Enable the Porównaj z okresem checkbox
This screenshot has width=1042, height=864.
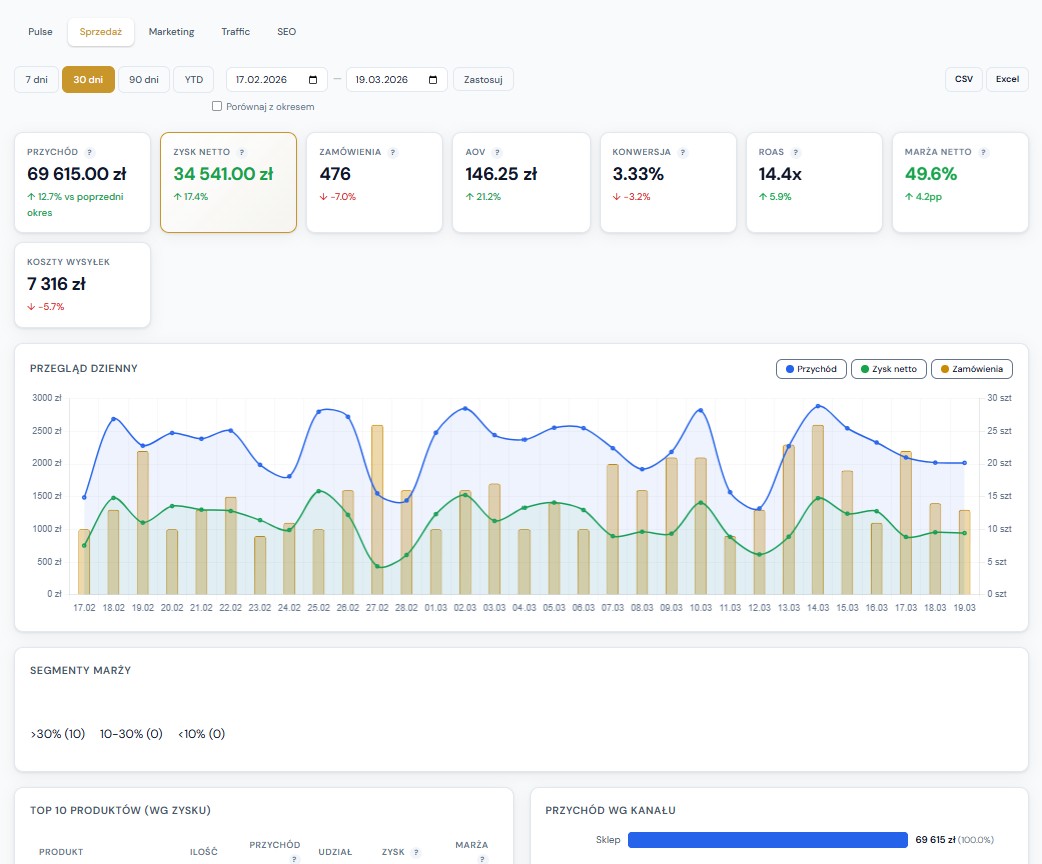(217, 106)
